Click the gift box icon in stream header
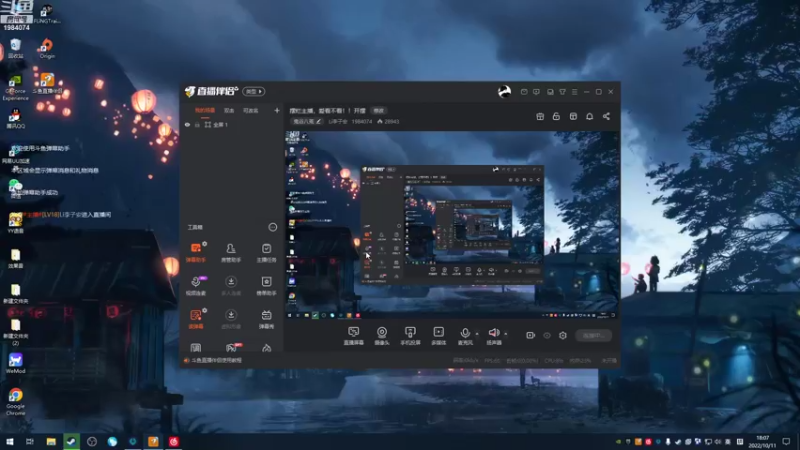Viewport: 800px width, 450px height. click(x=540, y=116)
